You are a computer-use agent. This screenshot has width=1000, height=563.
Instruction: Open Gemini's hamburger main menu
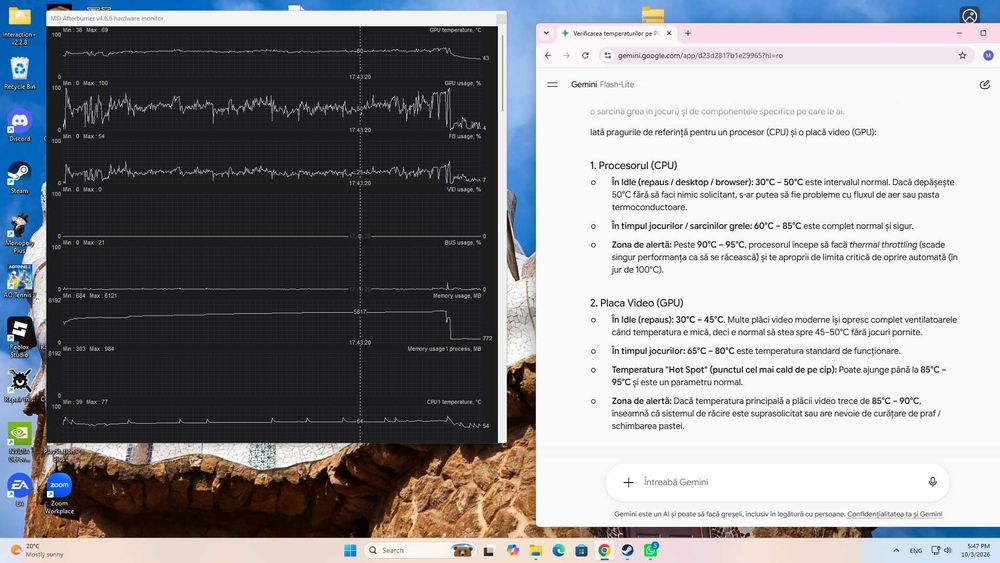(552, 84)
